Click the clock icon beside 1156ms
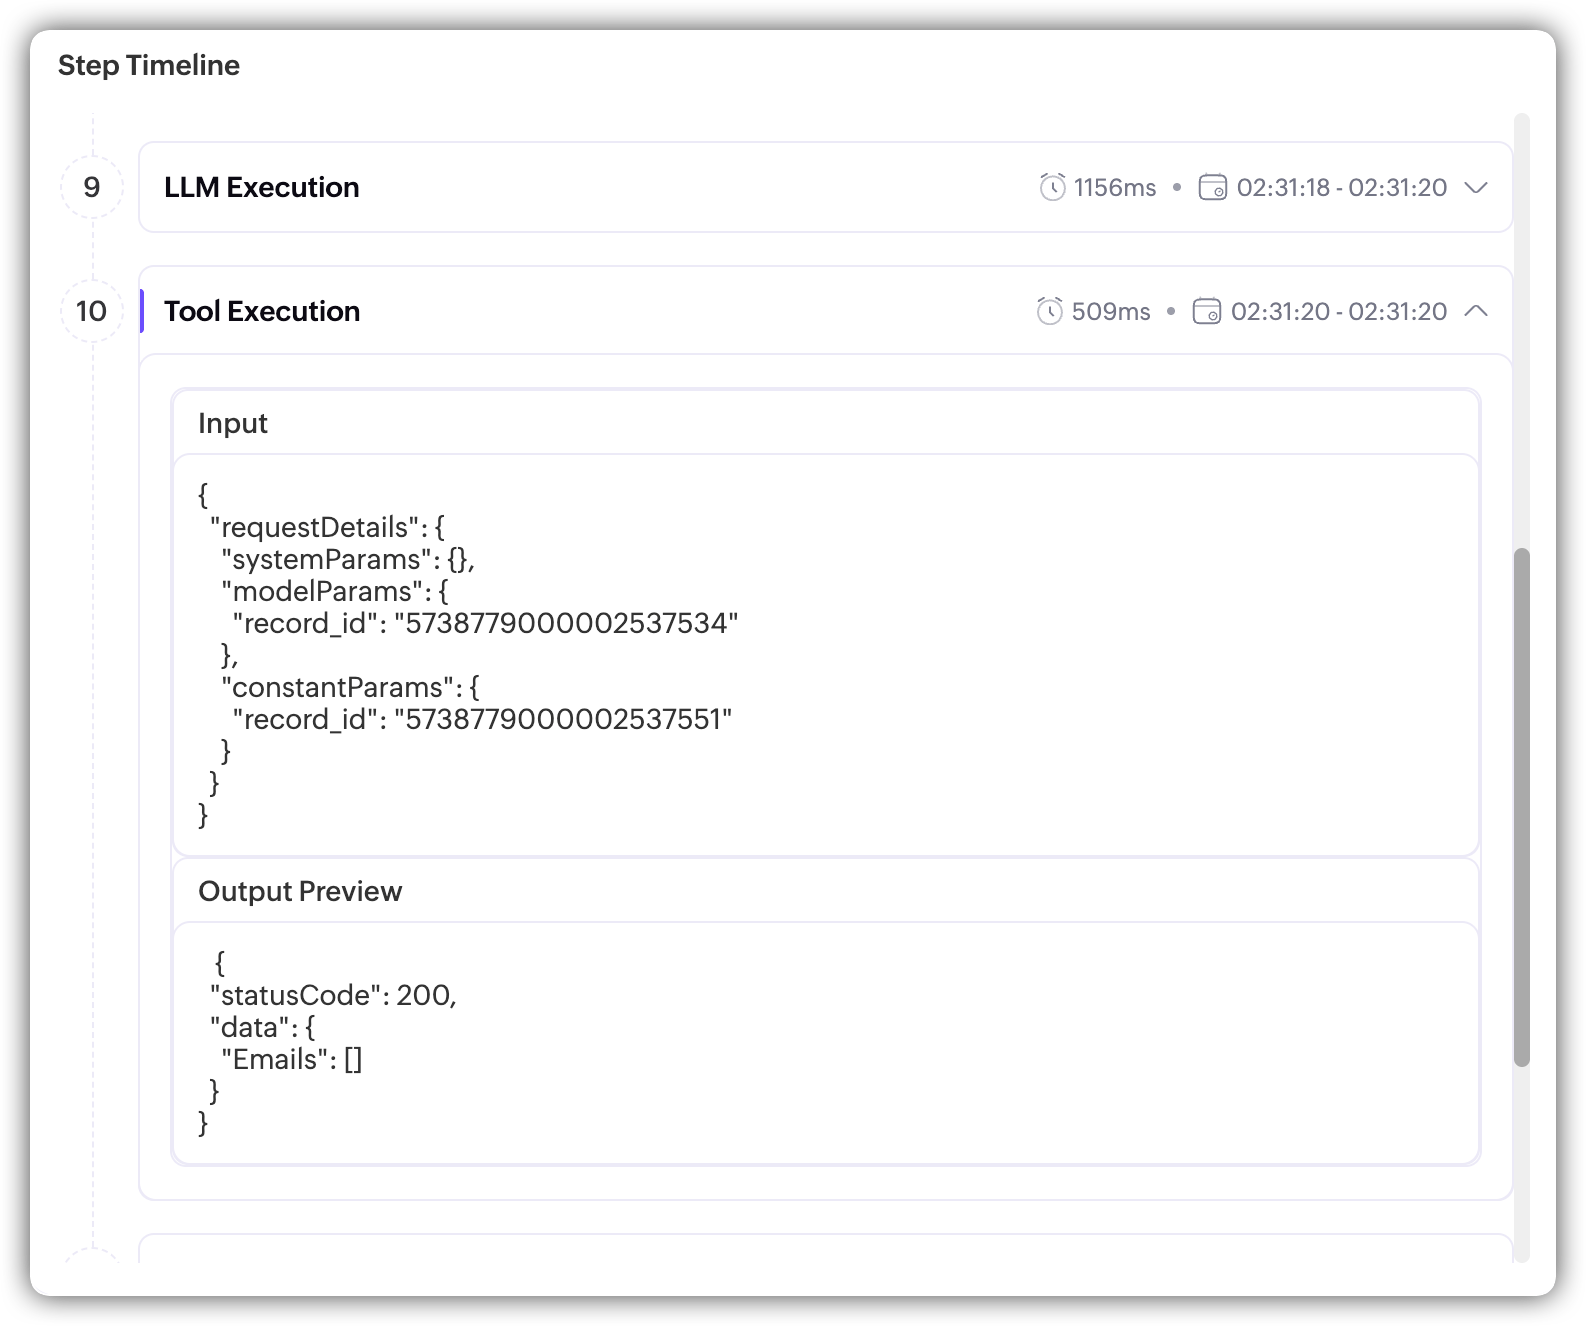The width and height of the screenshot is (1586, 1326). point(1052,187)
